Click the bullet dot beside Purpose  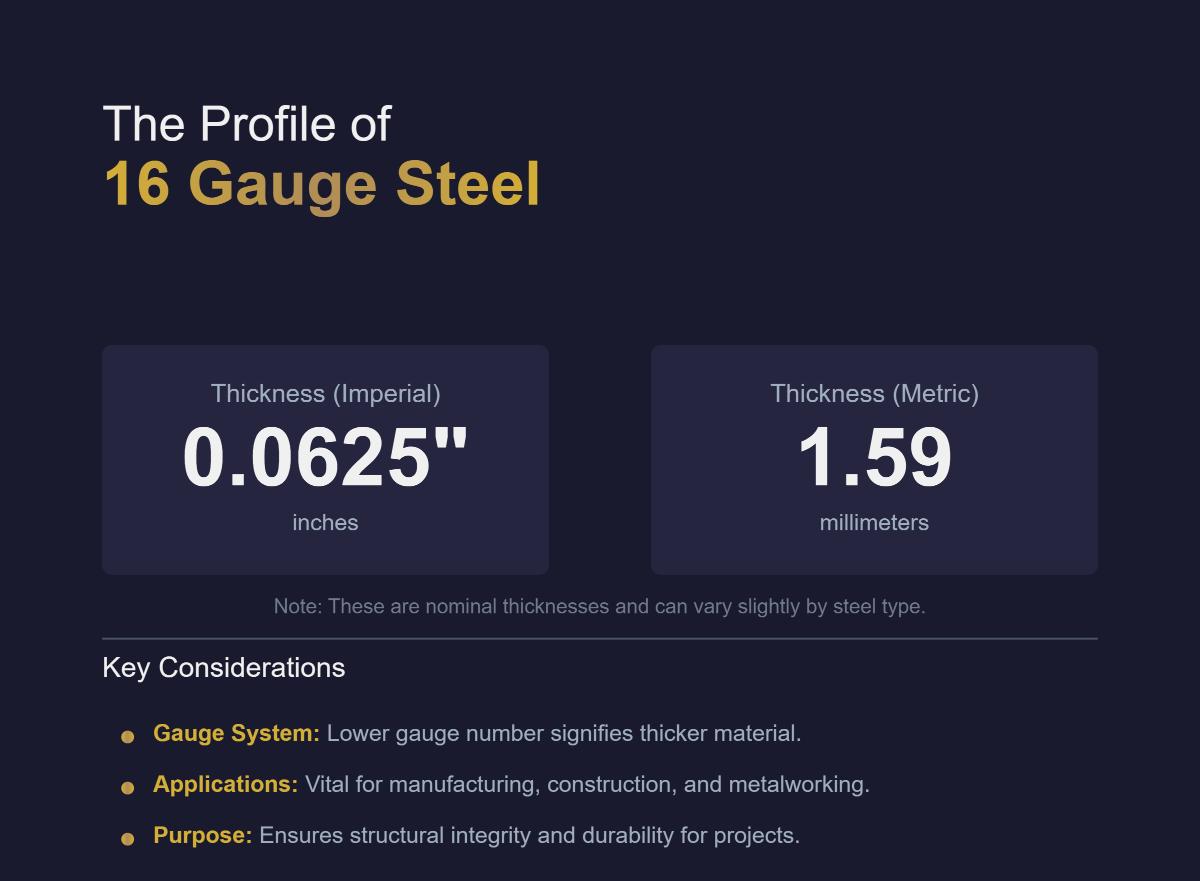[x=128, y=839]
